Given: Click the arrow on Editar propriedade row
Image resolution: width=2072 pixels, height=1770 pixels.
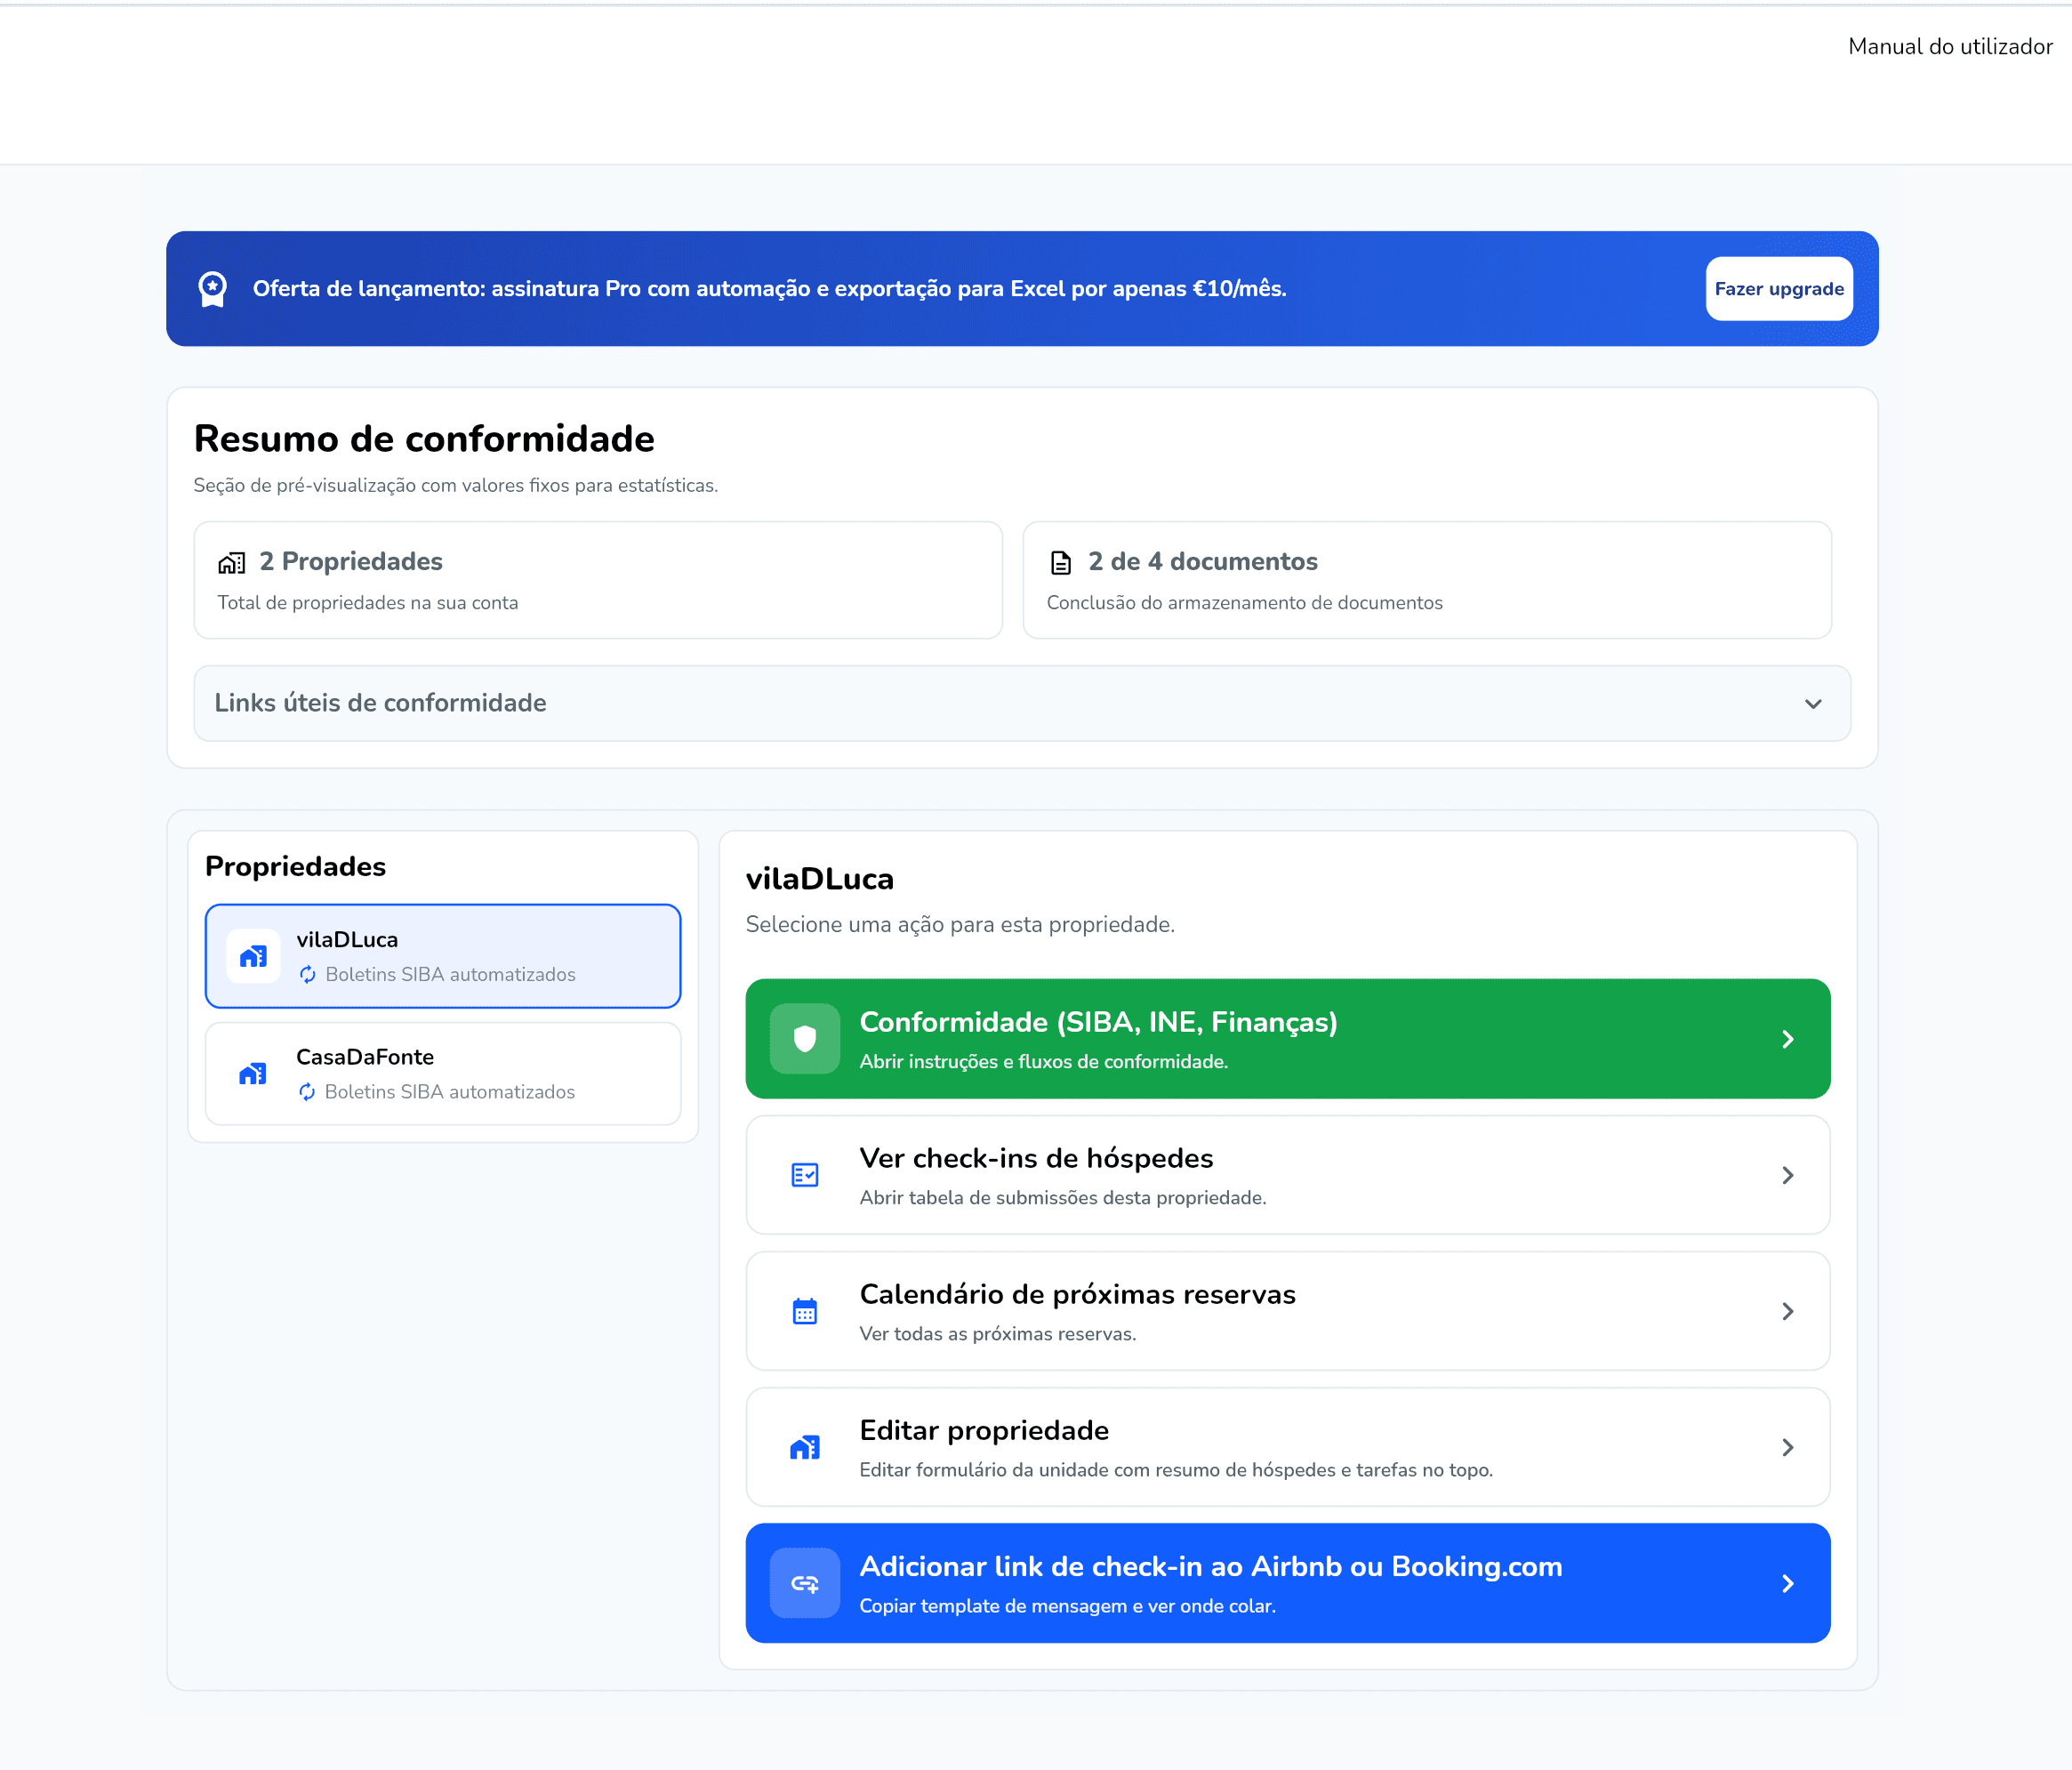Looking at the screenshot, I should [1787, 1447].
